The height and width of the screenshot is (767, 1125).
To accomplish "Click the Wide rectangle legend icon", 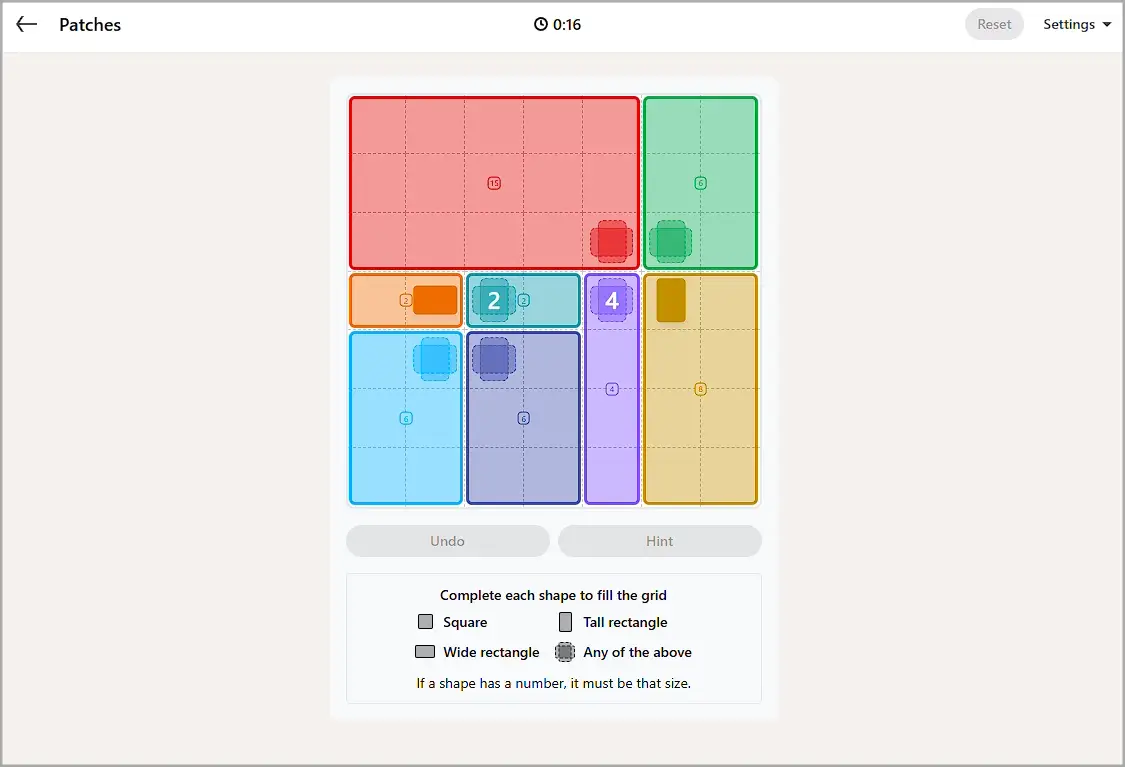I will pos(425,651).
